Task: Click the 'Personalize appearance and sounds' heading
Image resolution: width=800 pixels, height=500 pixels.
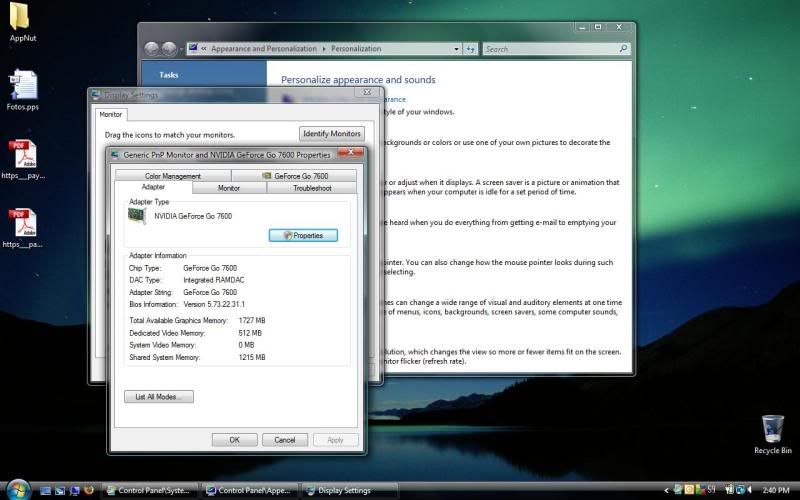Action: 358,80
